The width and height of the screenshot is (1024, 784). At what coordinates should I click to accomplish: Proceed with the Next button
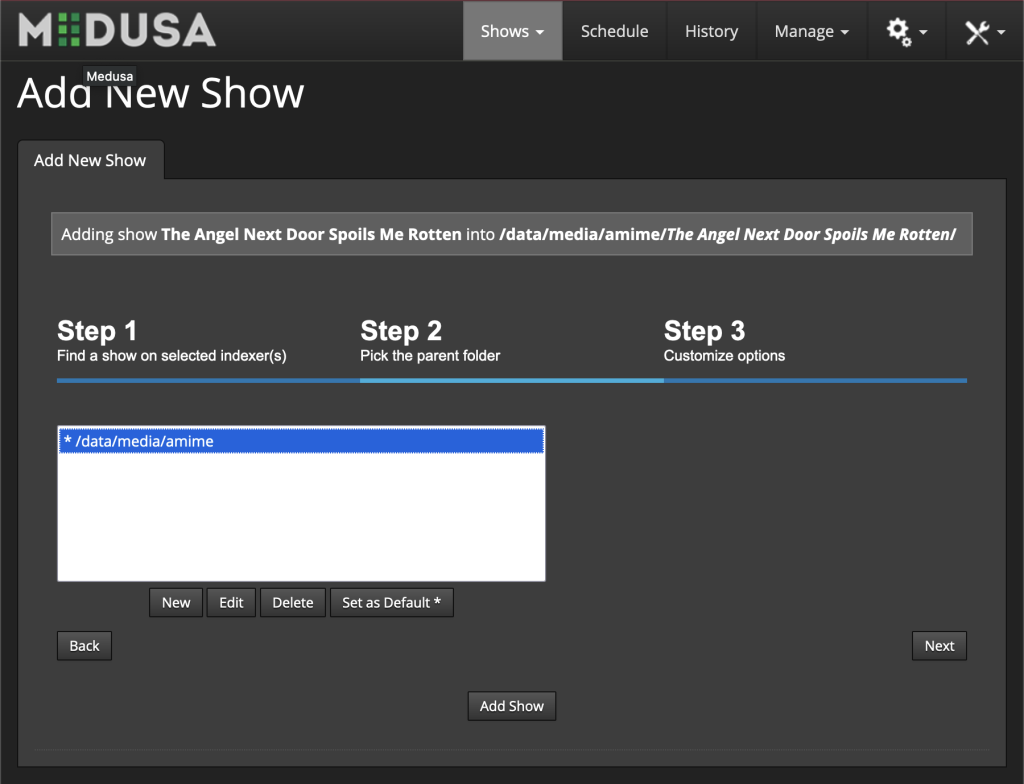point(939,645)
